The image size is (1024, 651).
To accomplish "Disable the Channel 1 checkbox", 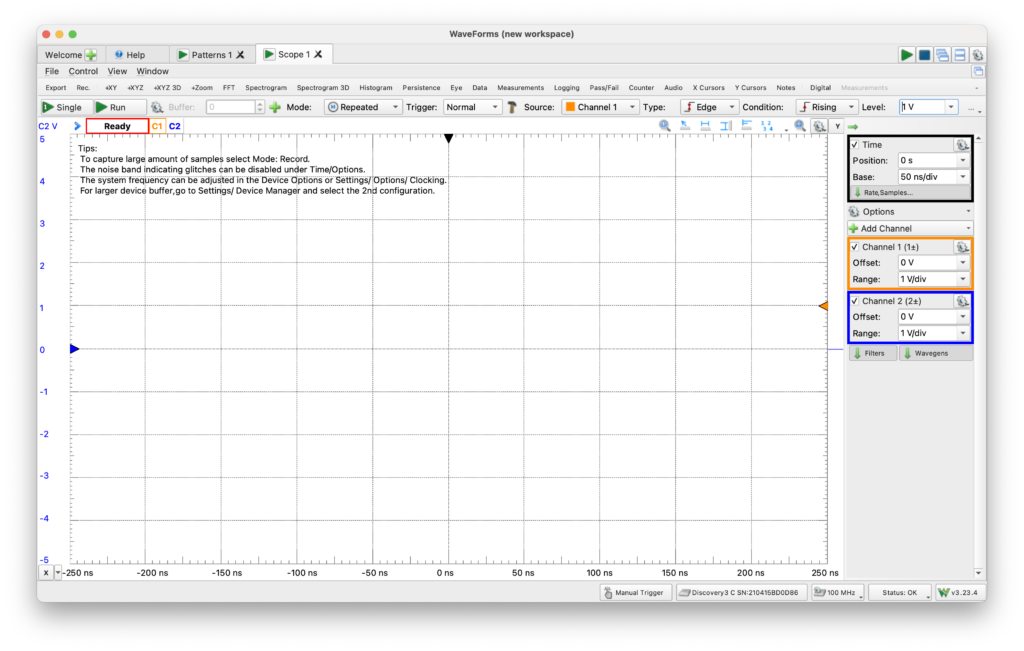I will (855, 246).
